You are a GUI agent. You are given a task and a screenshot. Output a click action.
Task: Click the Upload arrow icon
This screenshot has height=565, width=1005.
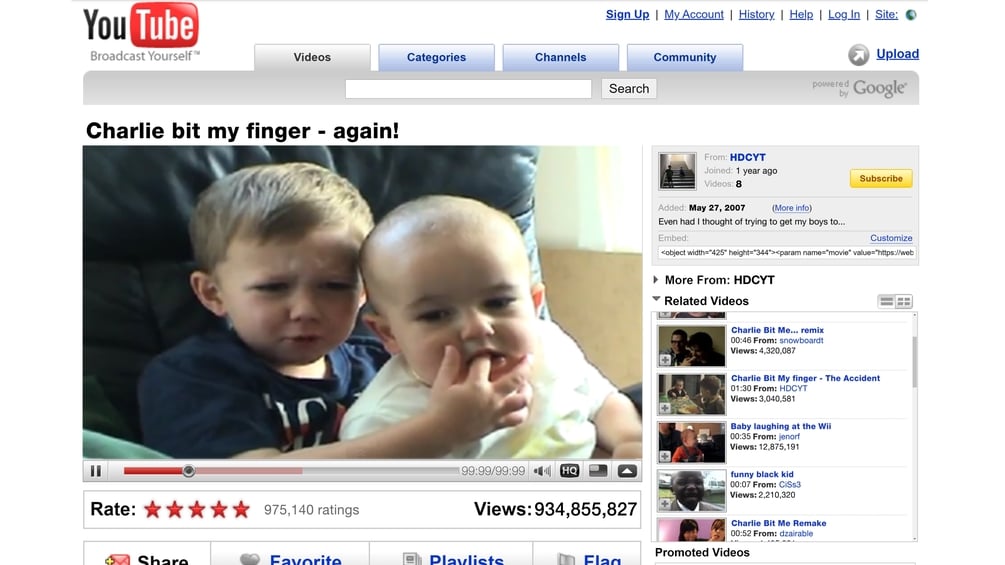tap(859, 55)
